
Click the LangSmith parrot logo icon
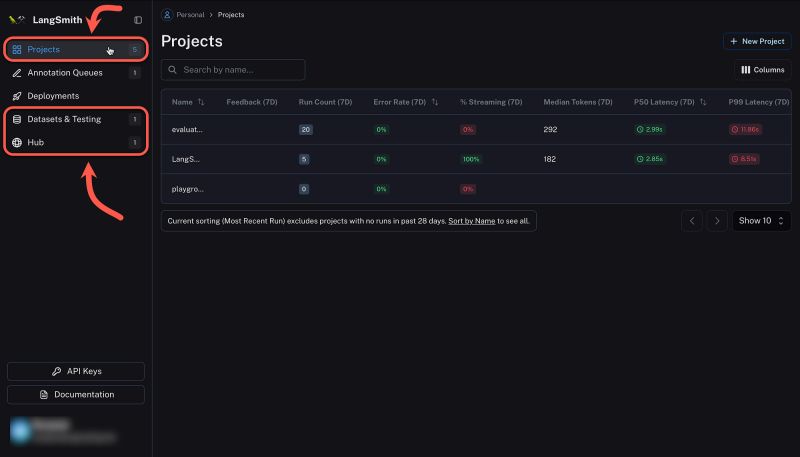point(16,19)
